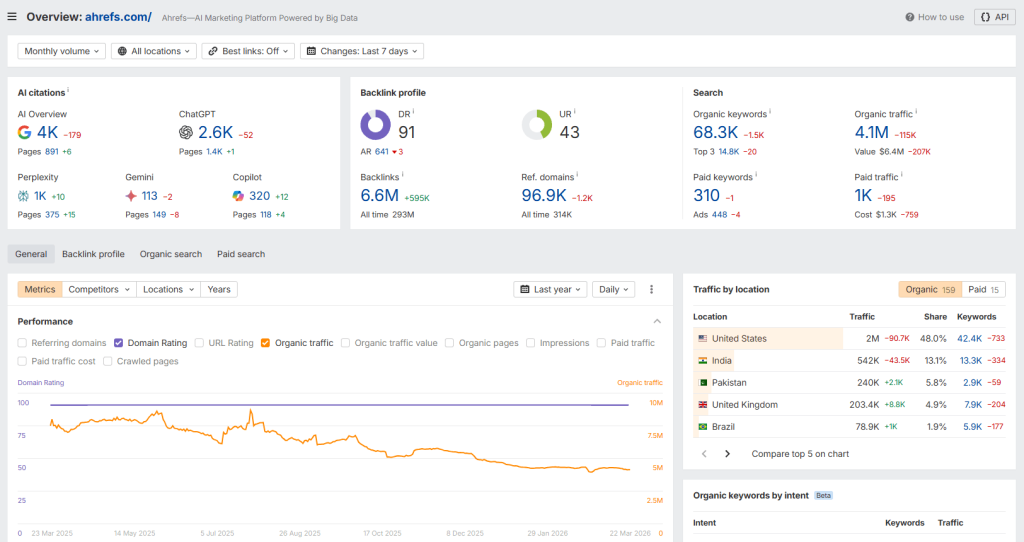Switch to the Organic search tab

170,254
